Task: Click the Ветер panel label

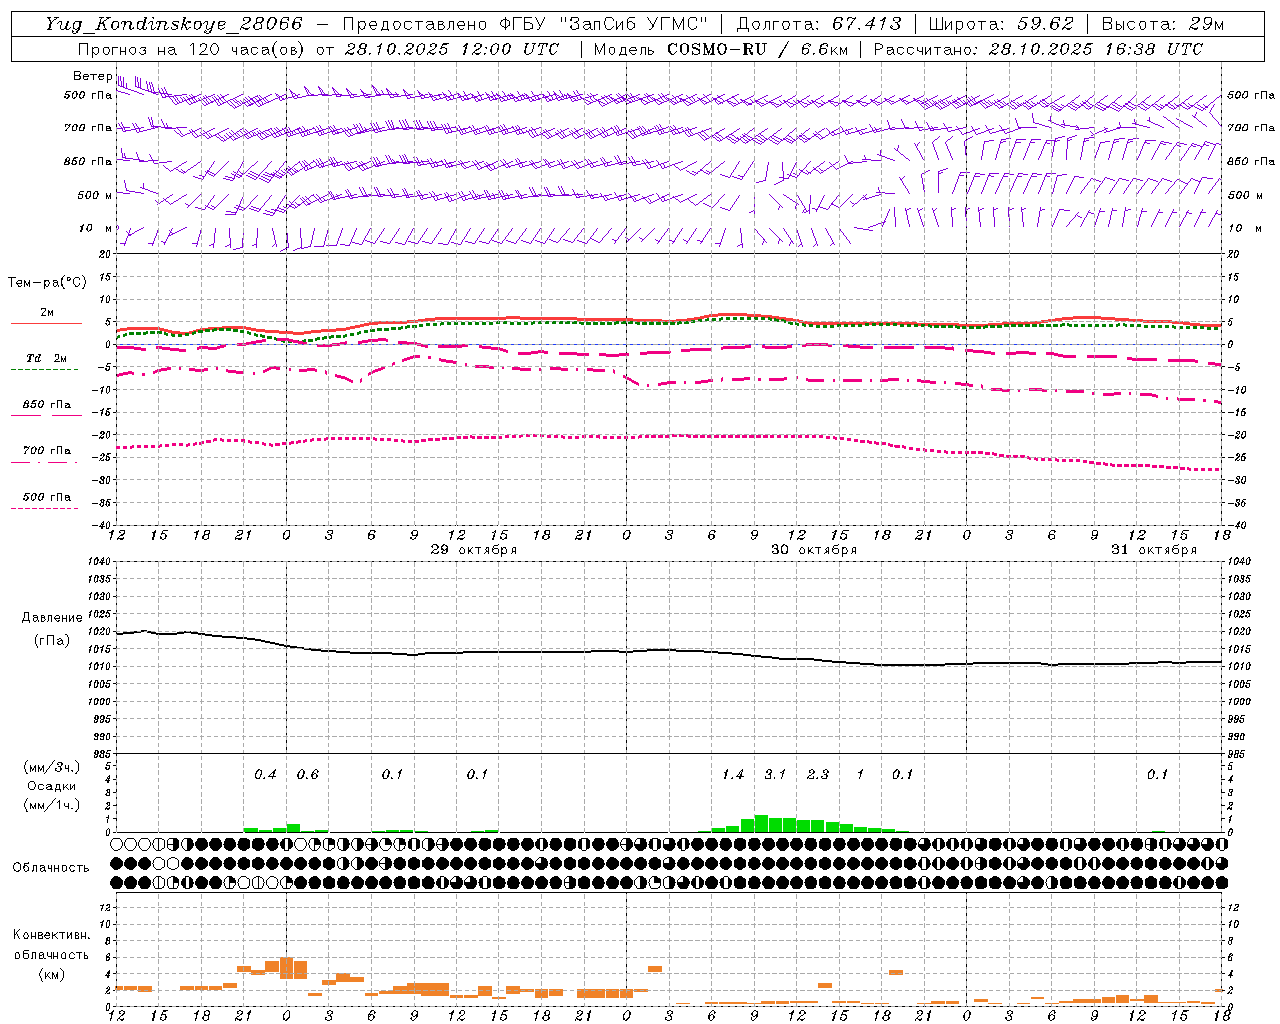Action: [x=92, y=76]
